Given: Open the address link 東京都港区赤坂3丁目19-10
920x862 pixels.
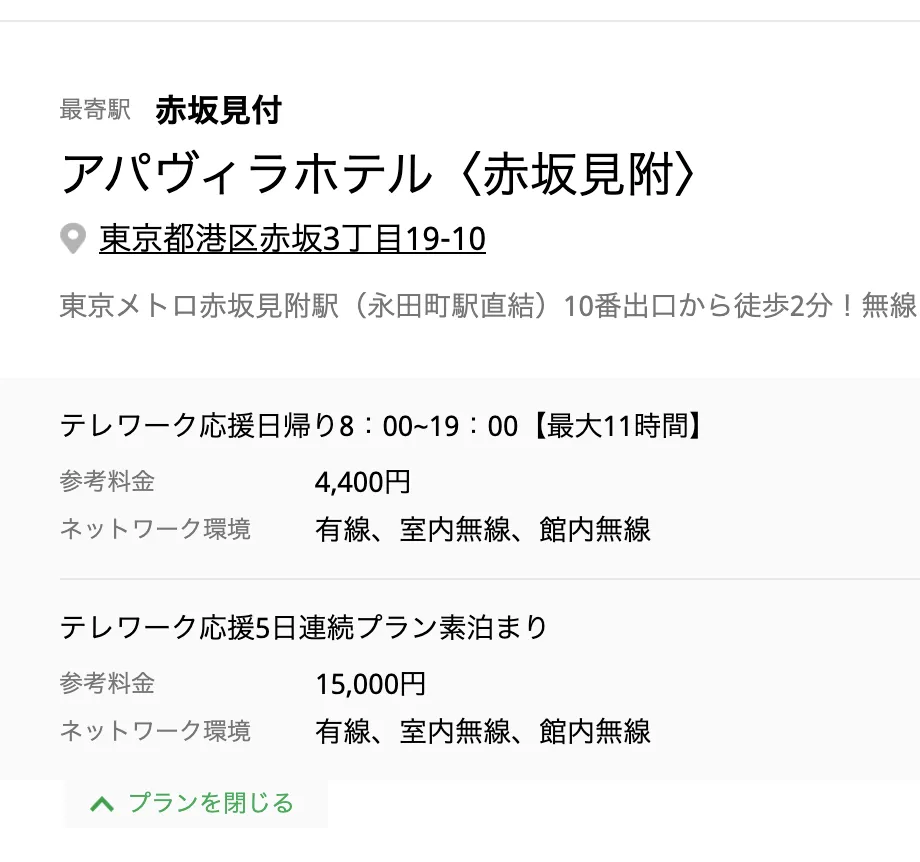Looking at the screenshot, I should tap(290, 240).
